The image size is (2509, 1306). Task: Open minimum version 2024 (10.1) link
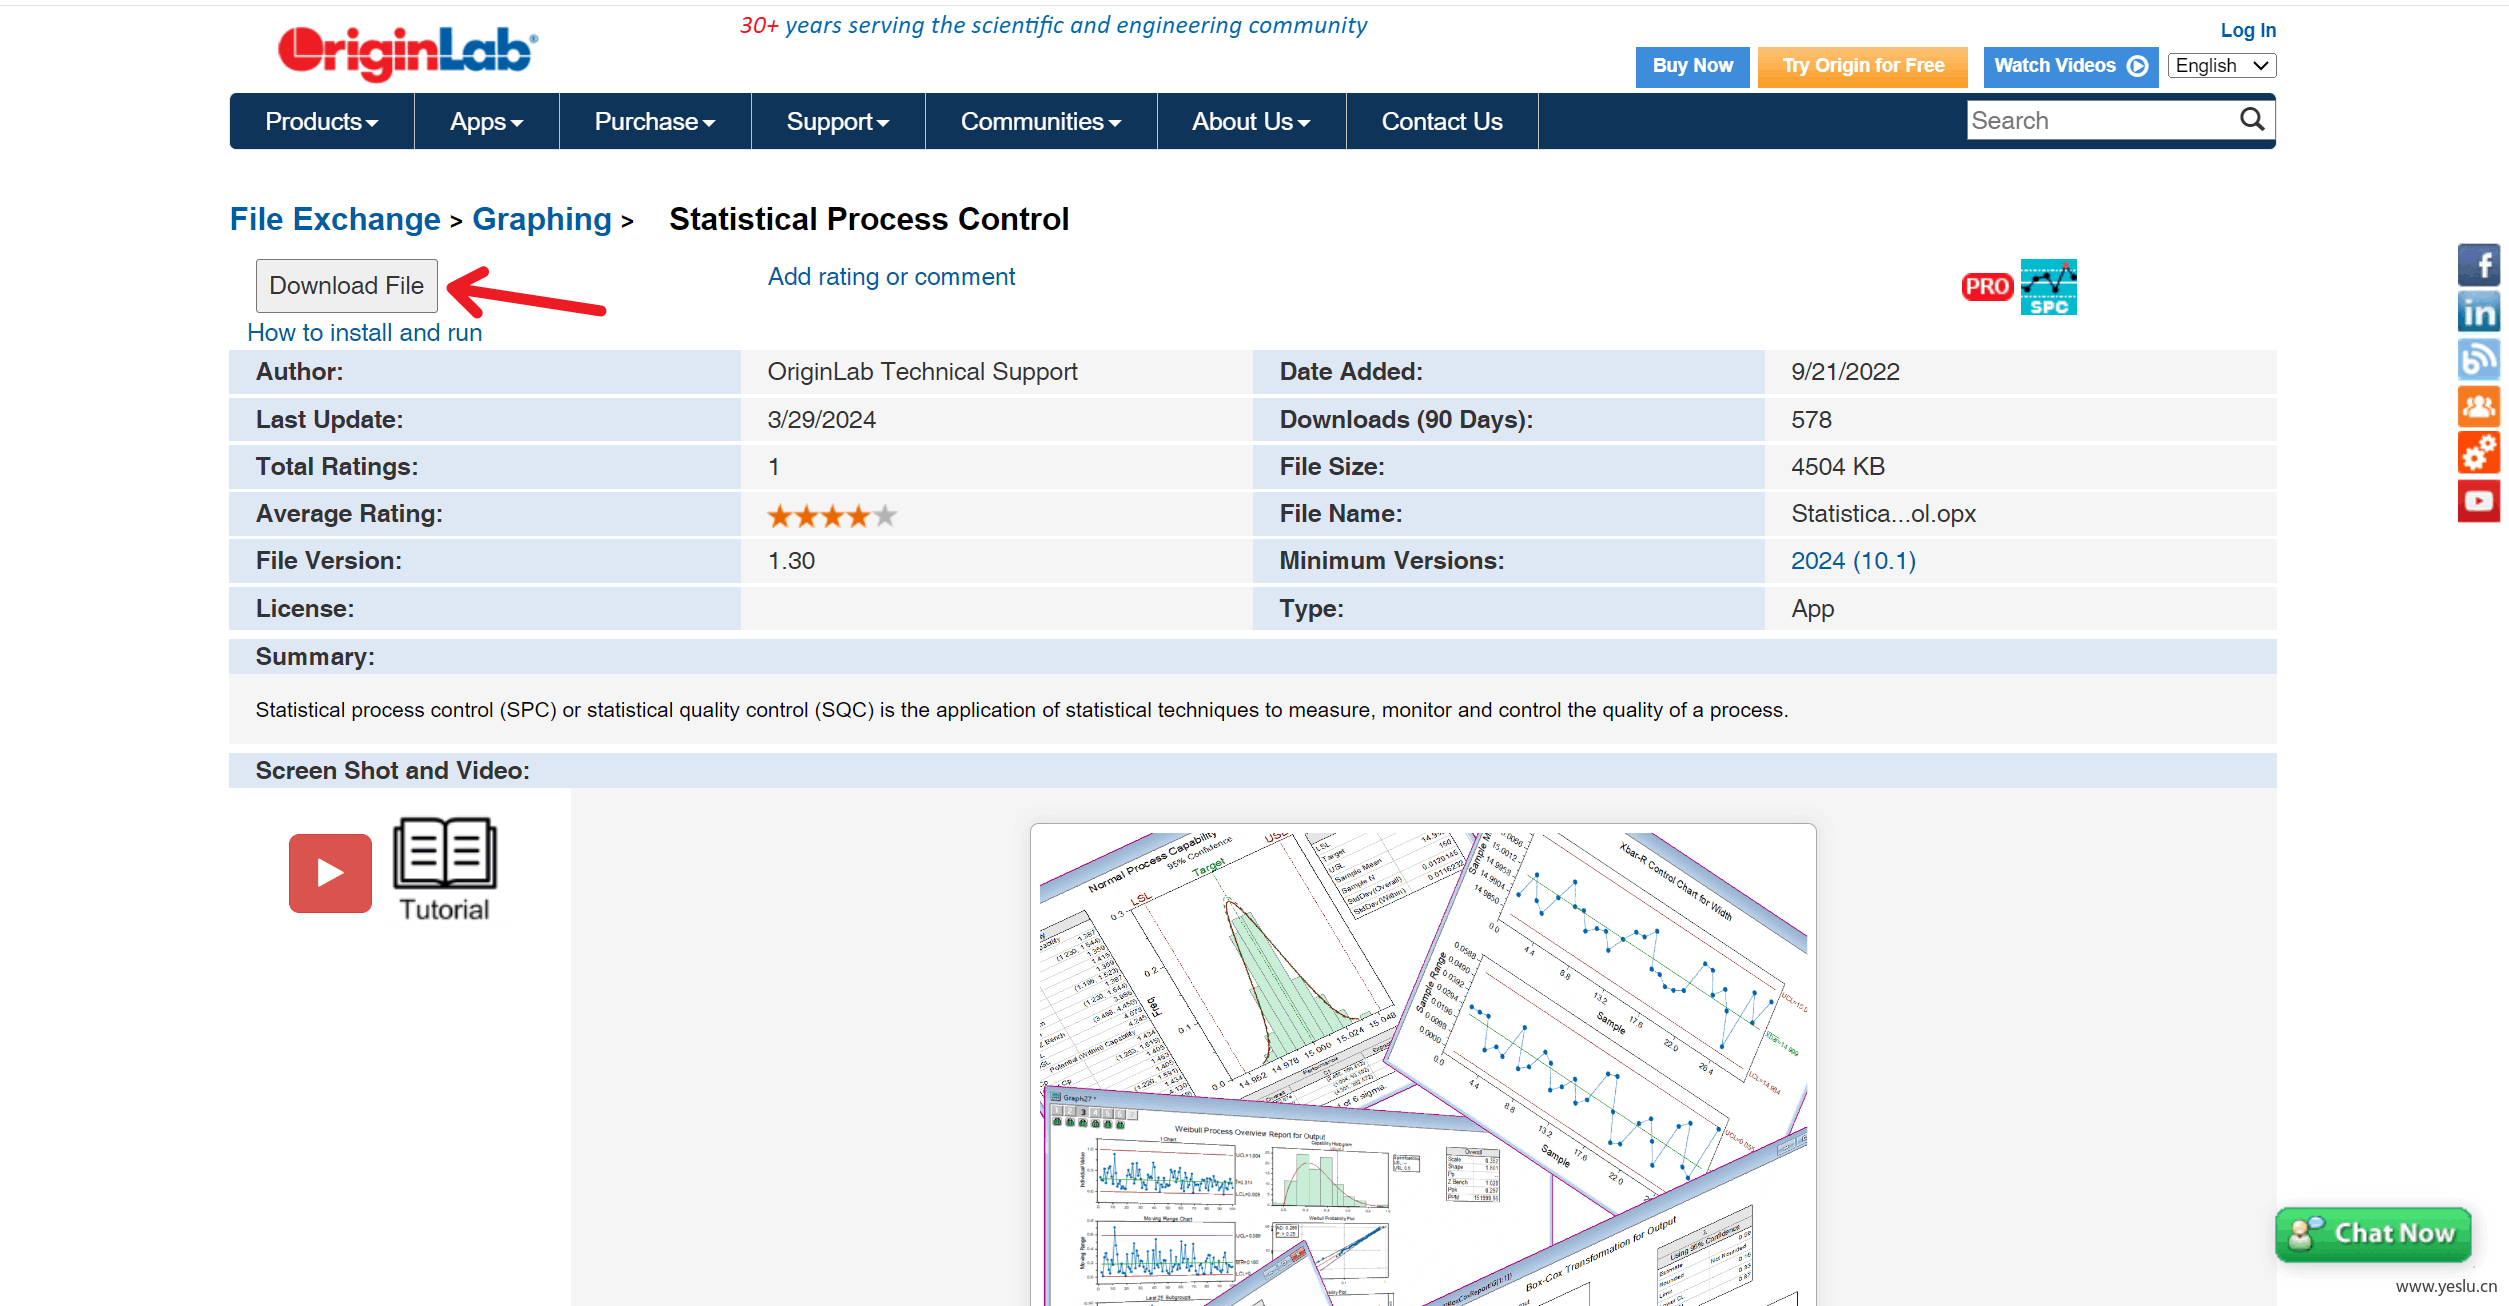tap(1853, 561)
